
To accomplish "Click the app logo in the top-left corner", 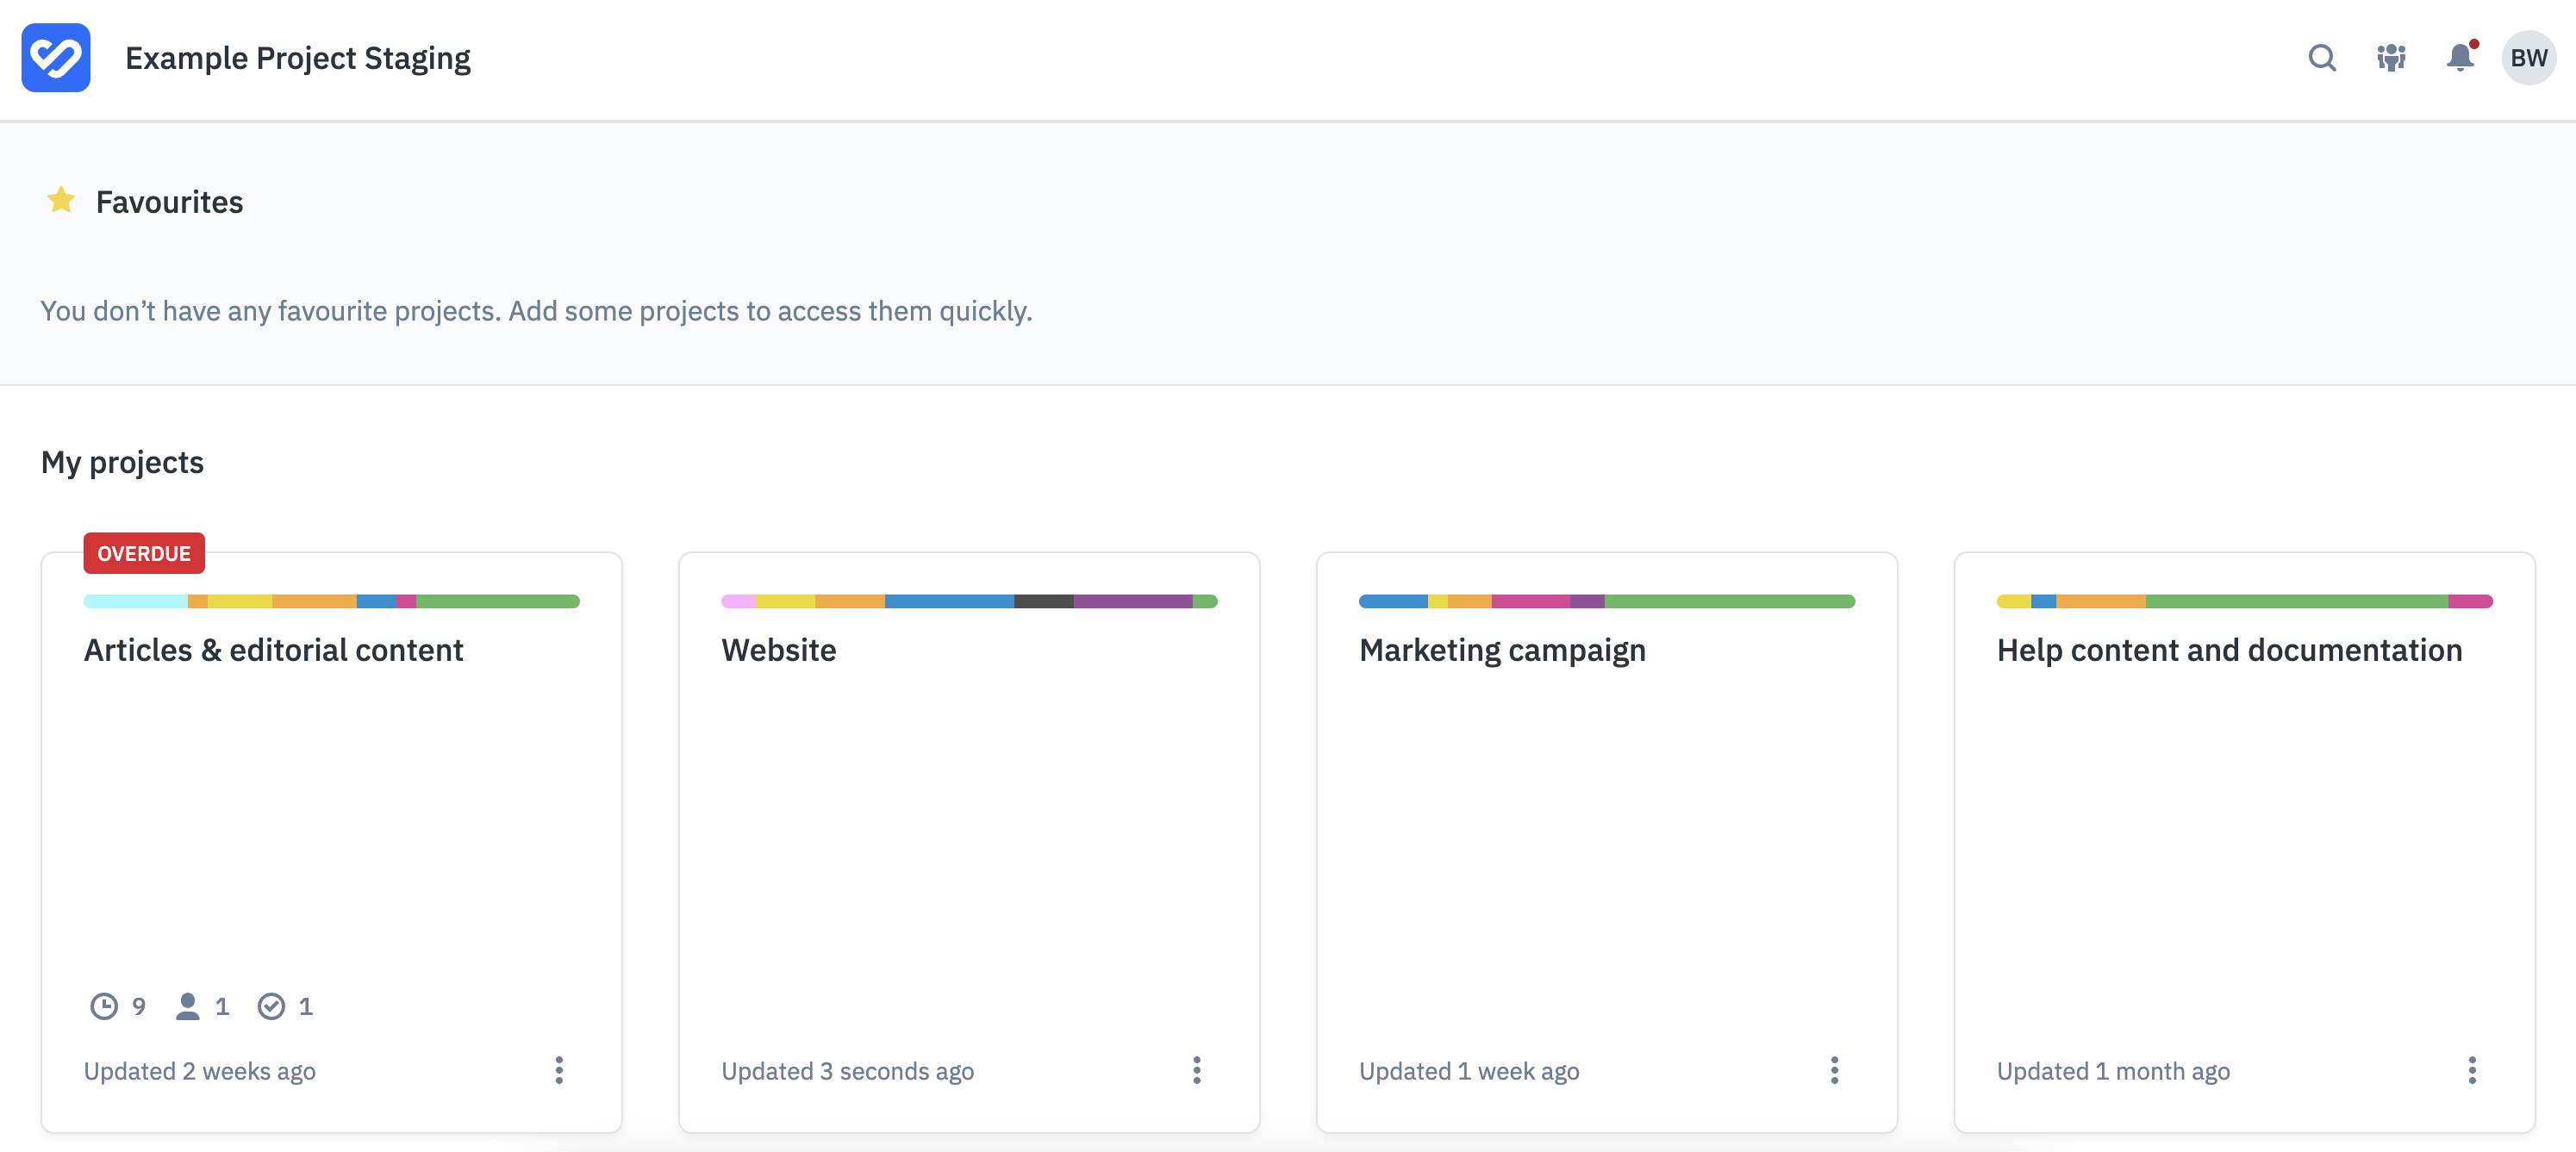I will (x=56, y=57).
